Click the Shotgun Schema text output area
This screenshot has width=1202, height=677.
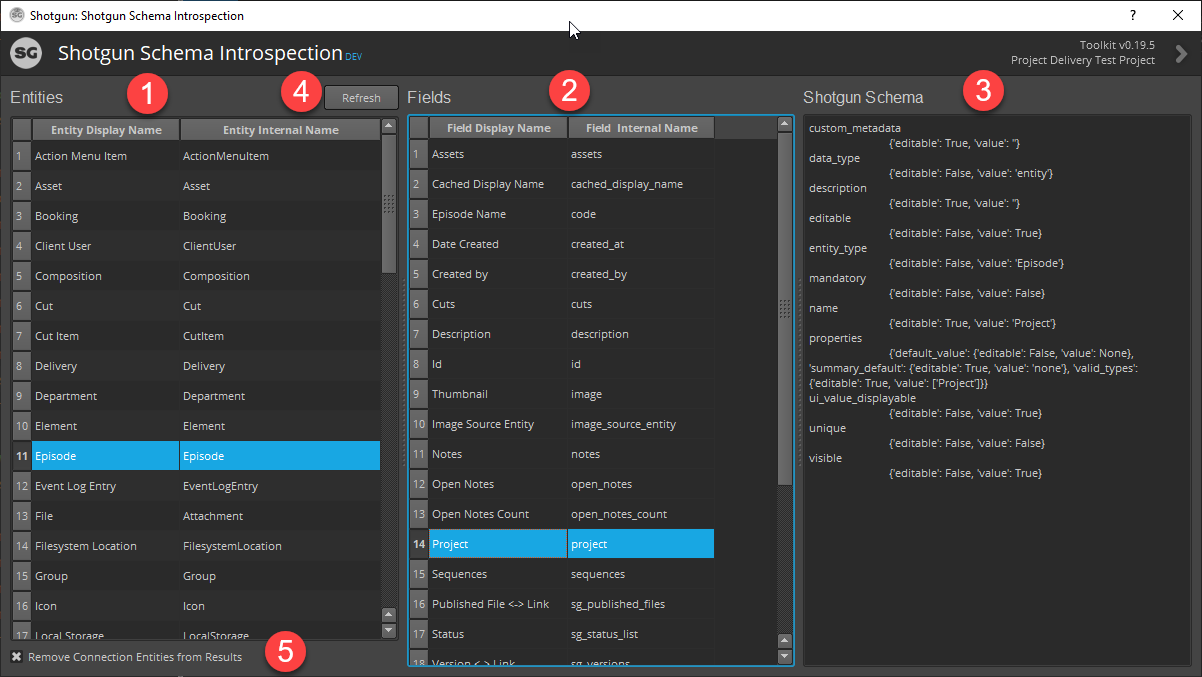coord(998,389)
